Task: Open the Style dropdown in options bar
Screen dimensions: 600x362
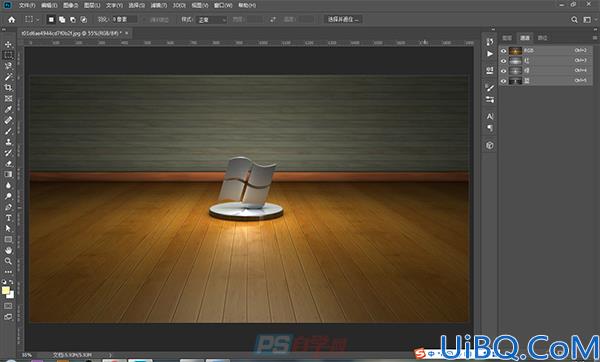Action: click(212, 20)
